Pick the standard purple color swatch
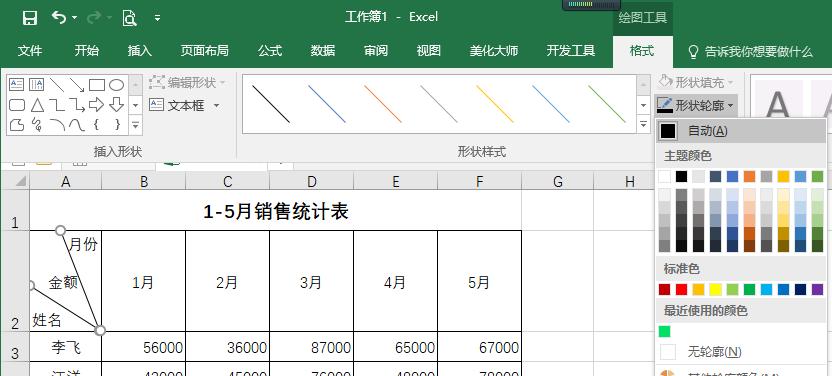The image size is (832, 376). click(817, 290)
